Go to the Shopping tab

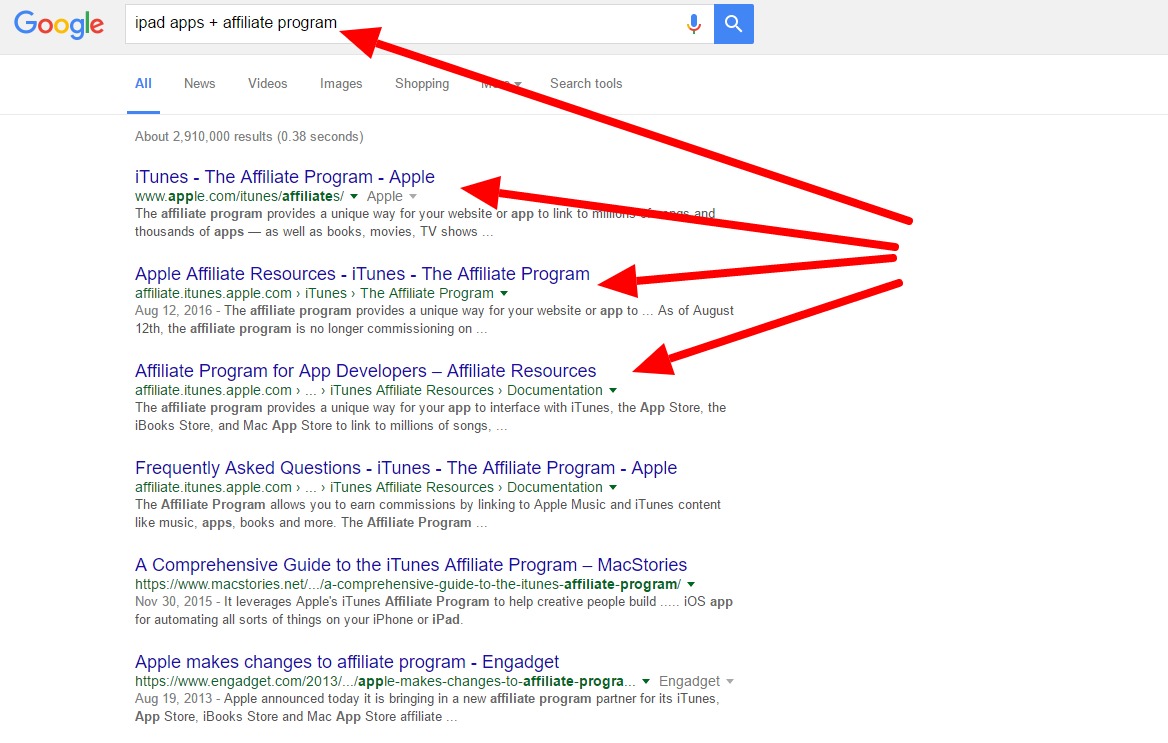point(422,83)
